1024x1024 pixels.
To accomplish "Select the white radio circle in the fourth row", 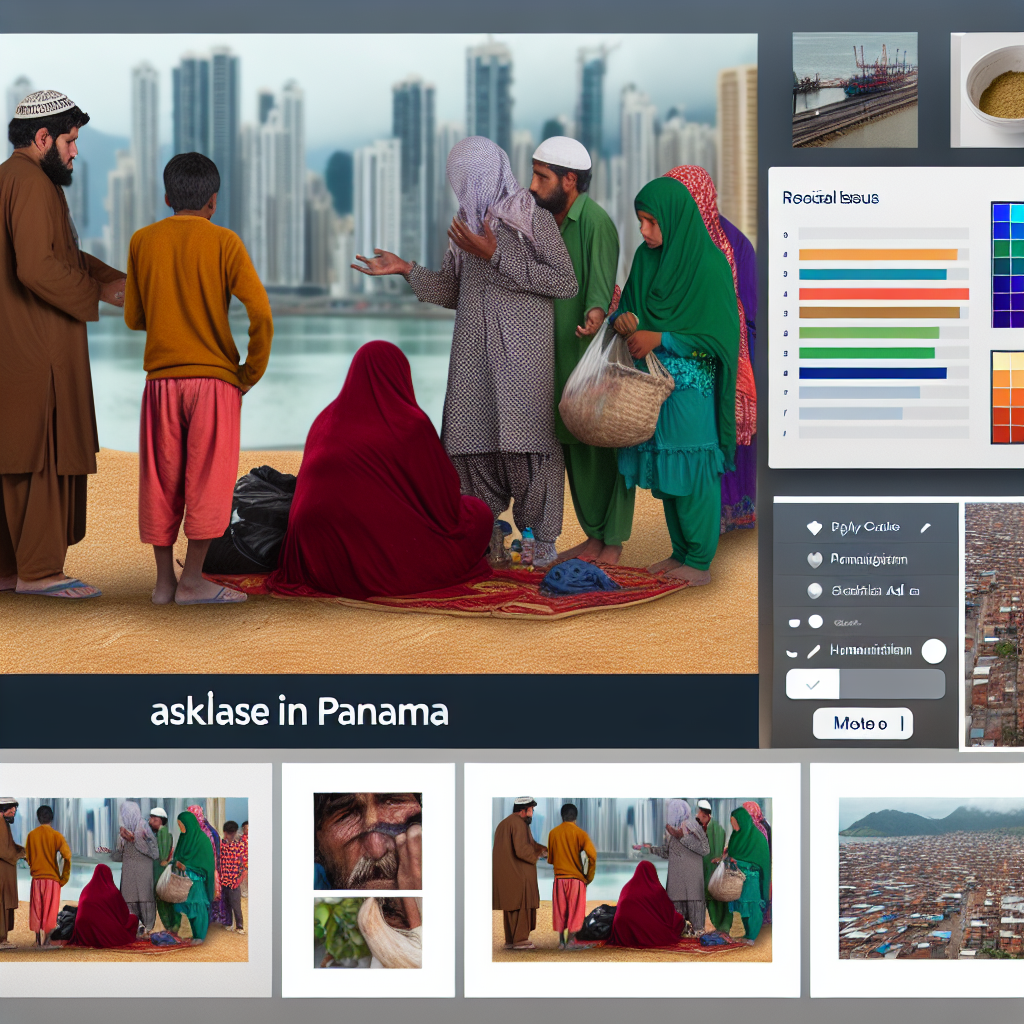I will [815, 621].
